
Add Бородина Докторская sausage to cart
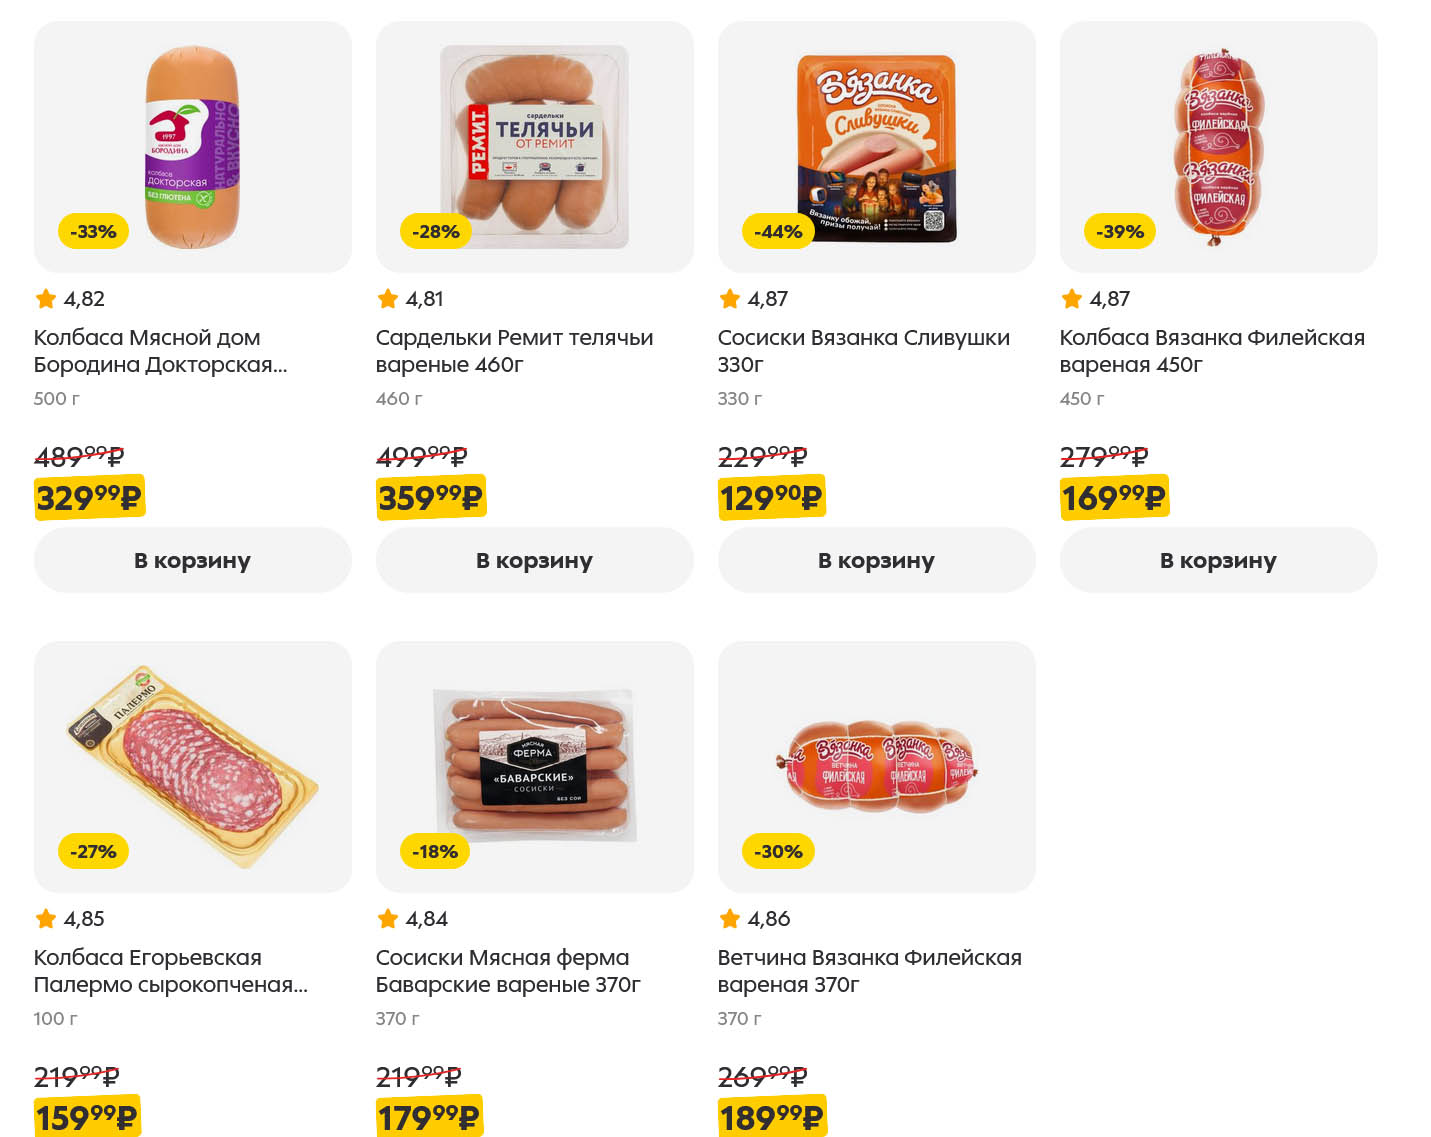point(192,560)
